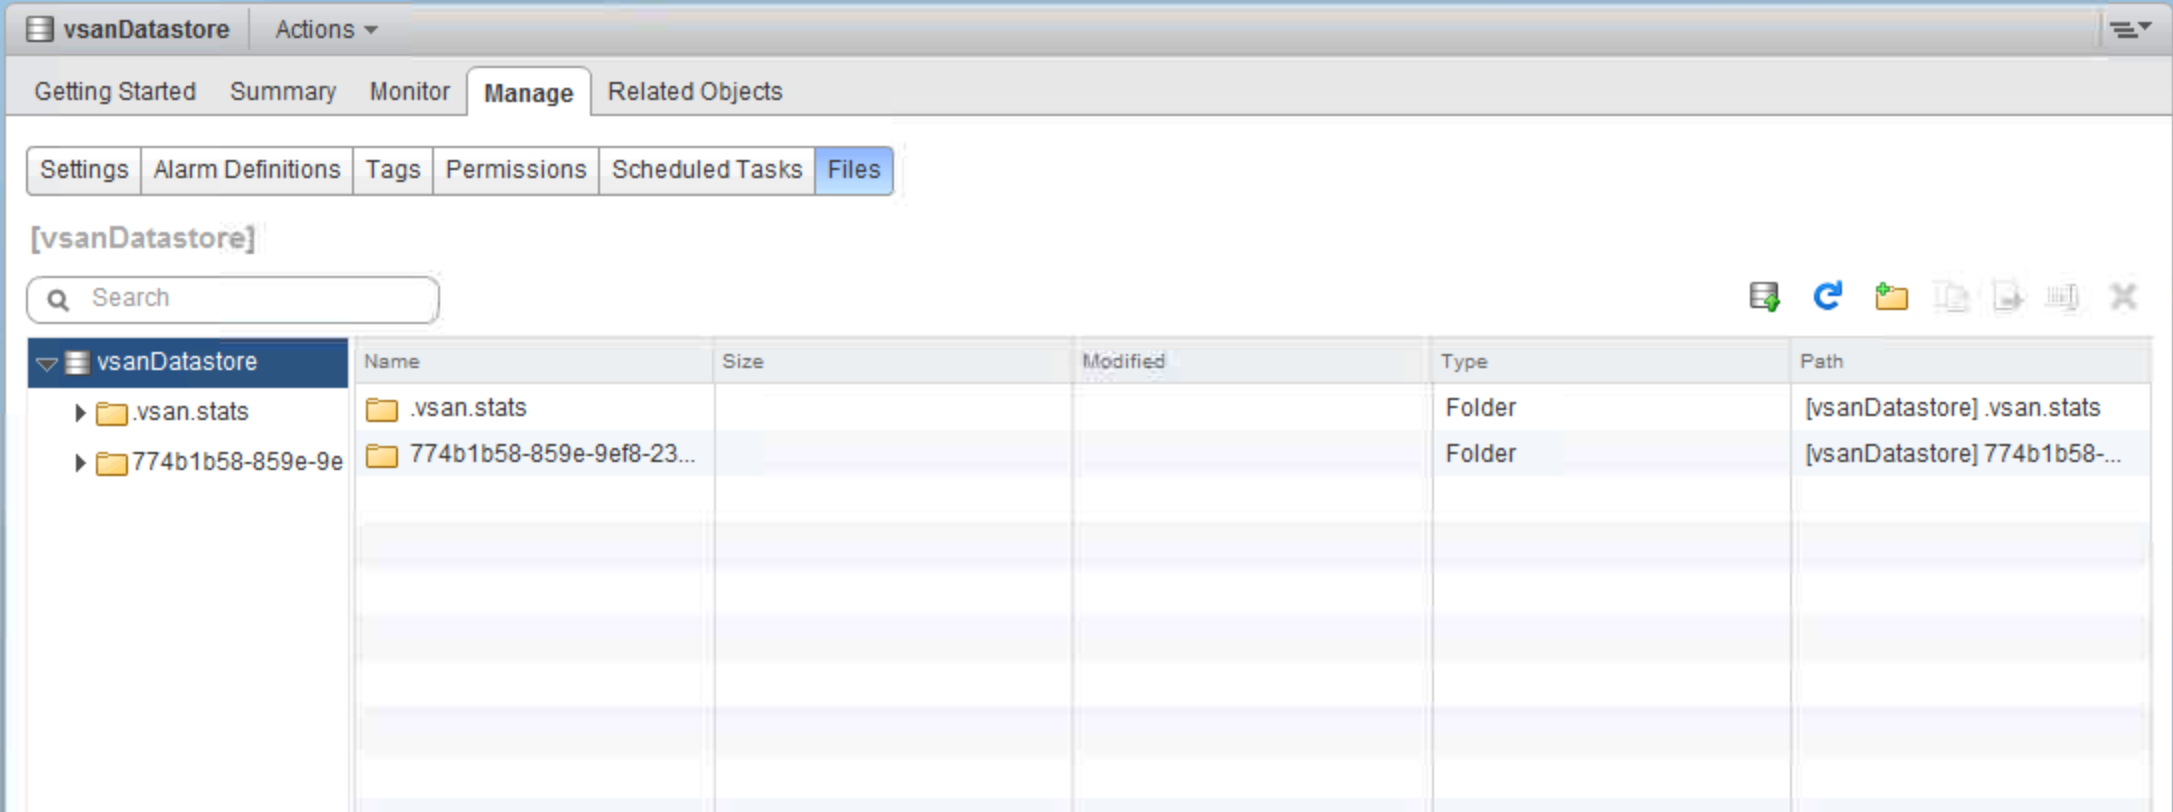The image size is (2173, 812).
Task: Click the vsanDatastore icon in the title bar
Action: (40, 30)
